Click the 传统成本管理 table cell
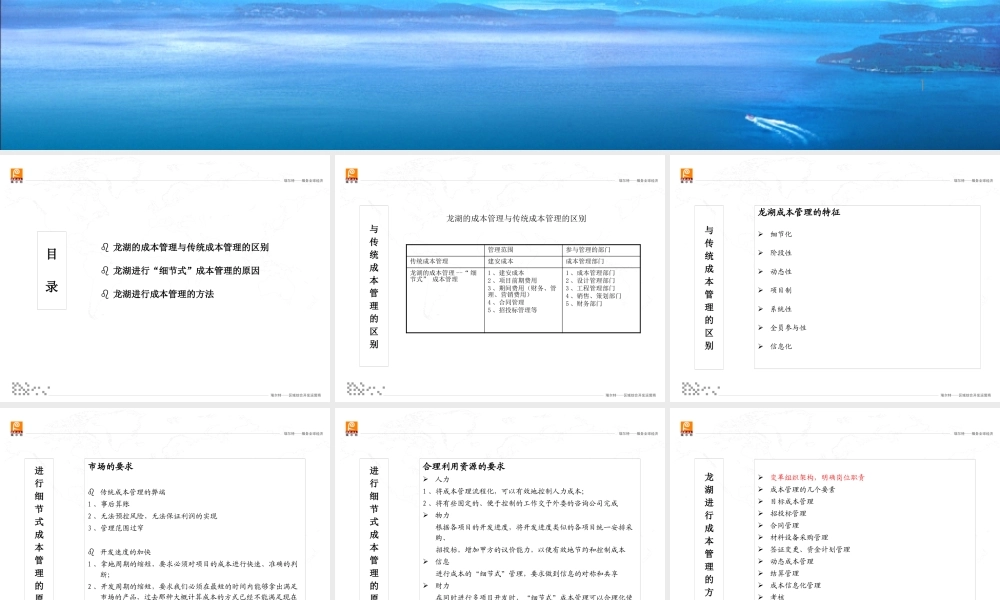 [445, 261]
